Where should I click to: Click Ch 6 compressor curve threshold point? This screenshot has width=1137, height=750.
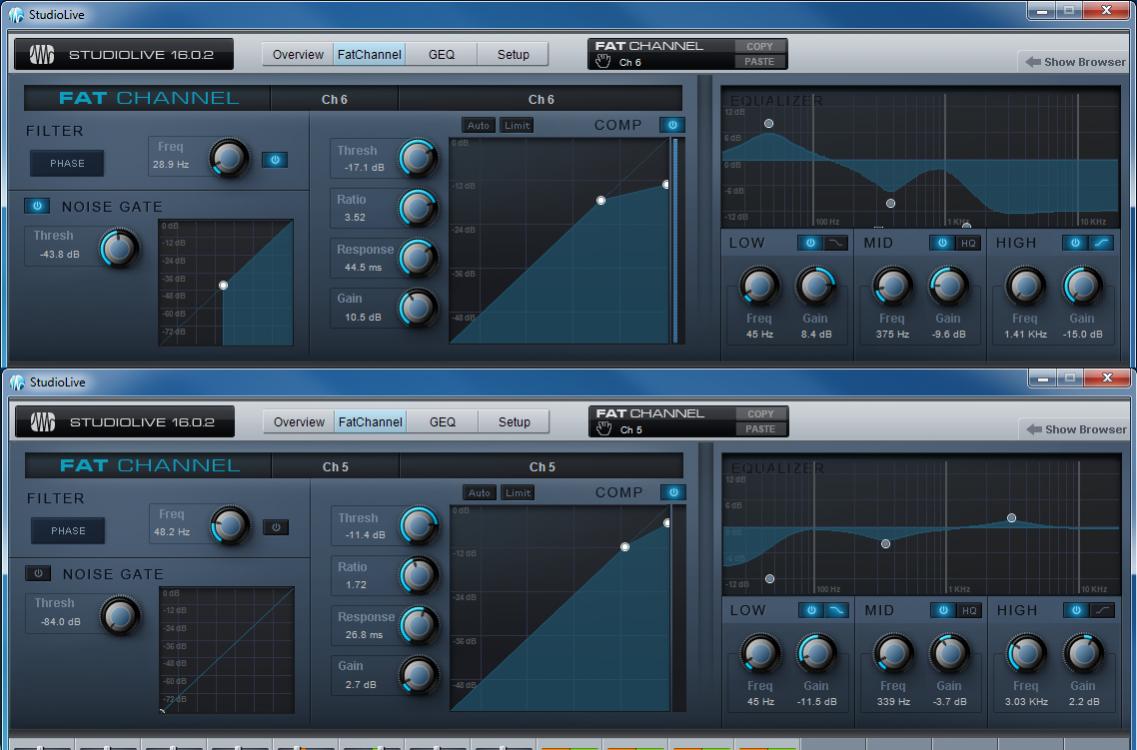click(x=600, y=200)
